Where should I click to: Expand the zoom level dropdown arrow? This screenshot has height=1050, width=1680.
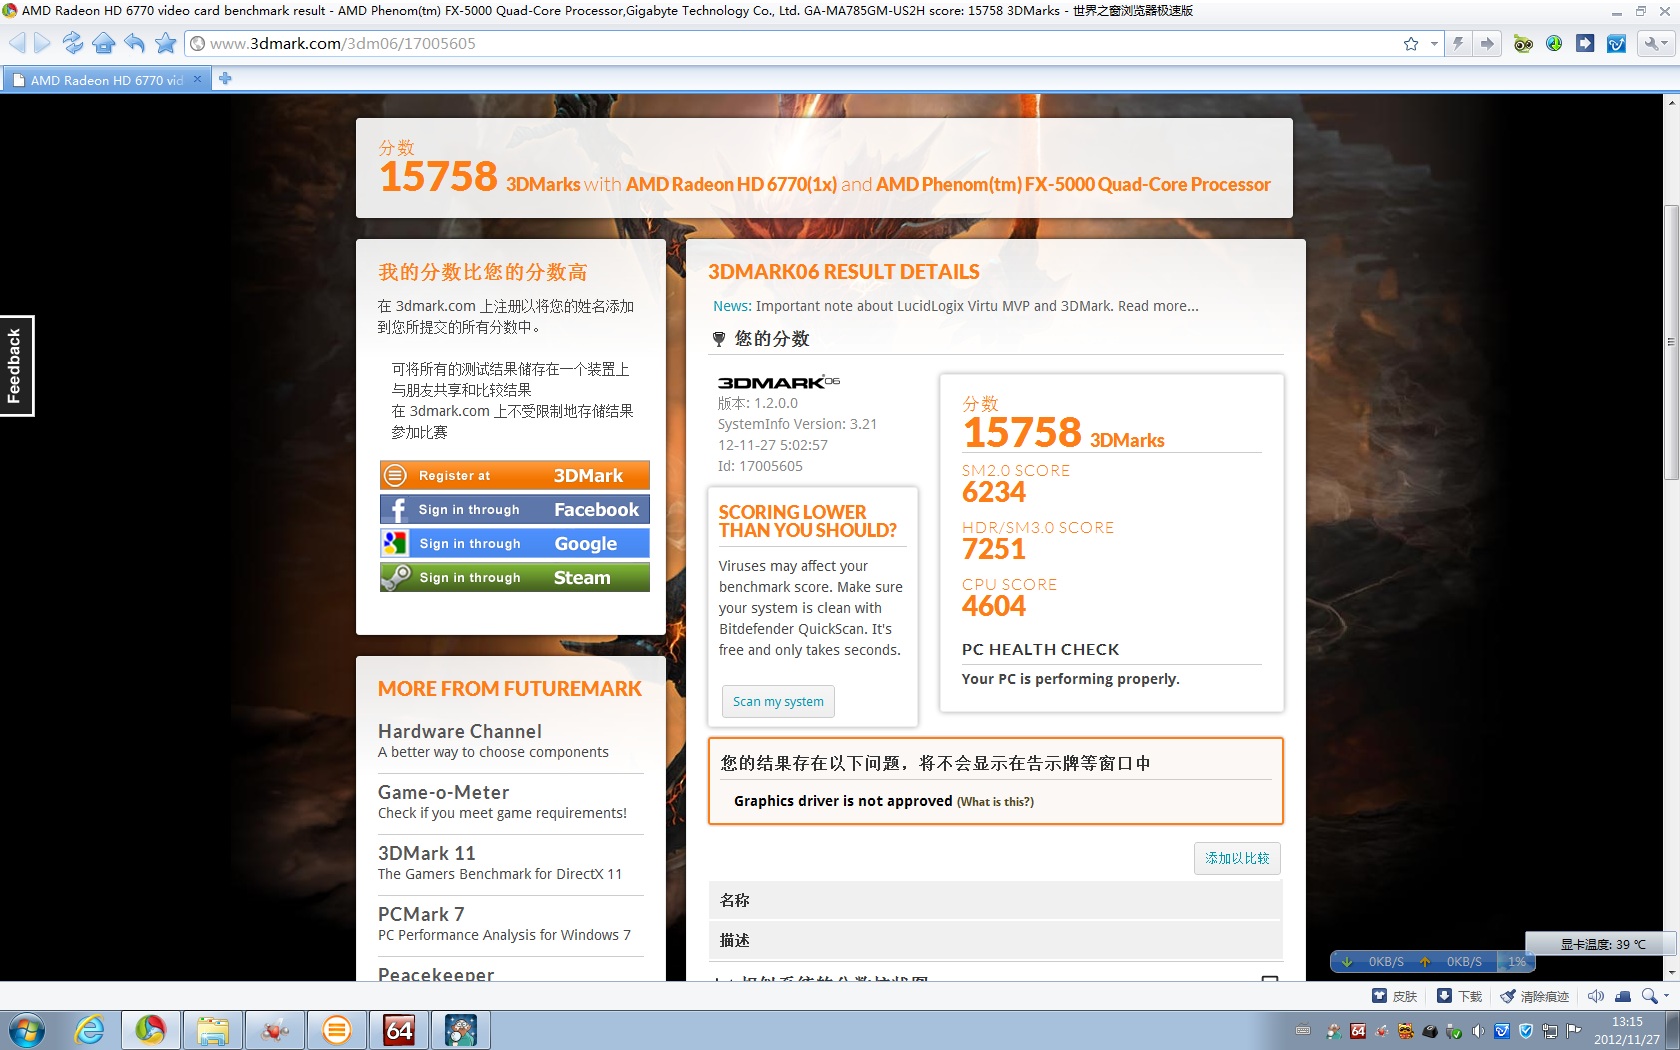pyautogui.click(x=1666, y=996)
